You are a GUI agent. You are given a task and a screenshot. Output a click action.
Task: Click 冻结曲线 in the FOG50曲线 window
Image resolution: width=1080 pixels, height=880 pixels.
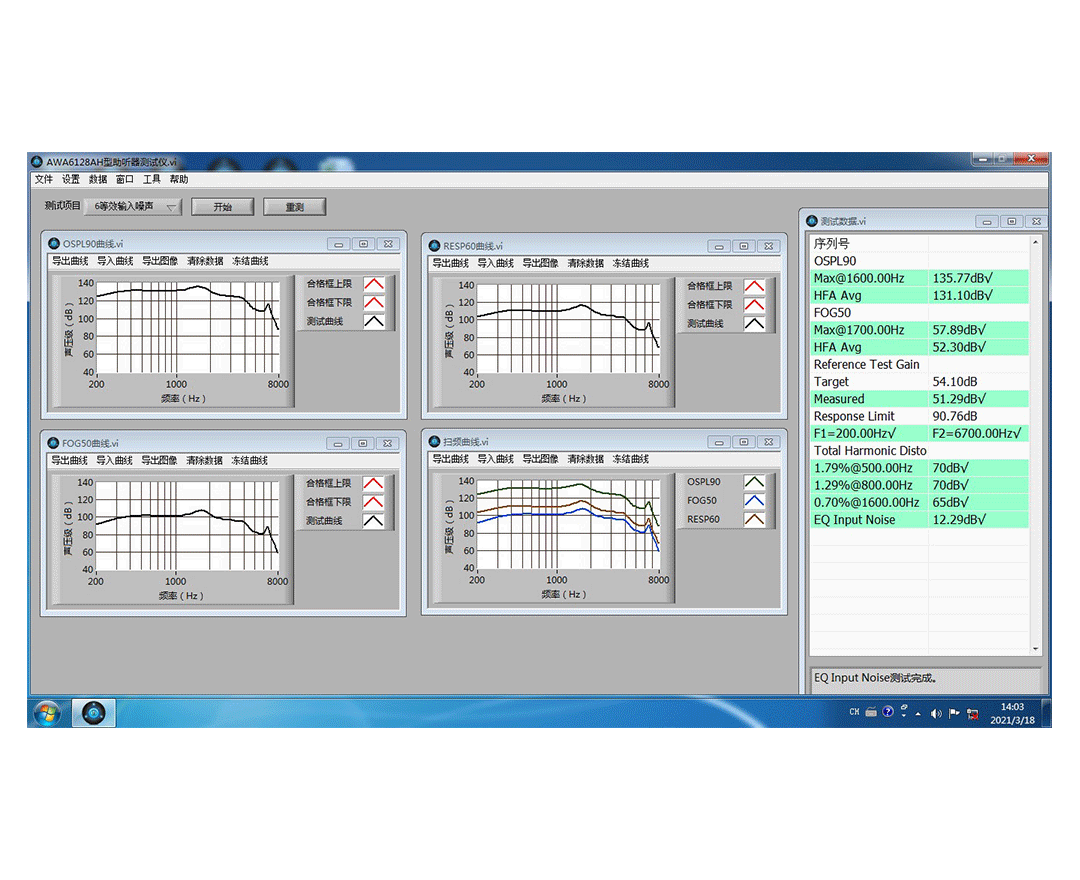(250, 461)
